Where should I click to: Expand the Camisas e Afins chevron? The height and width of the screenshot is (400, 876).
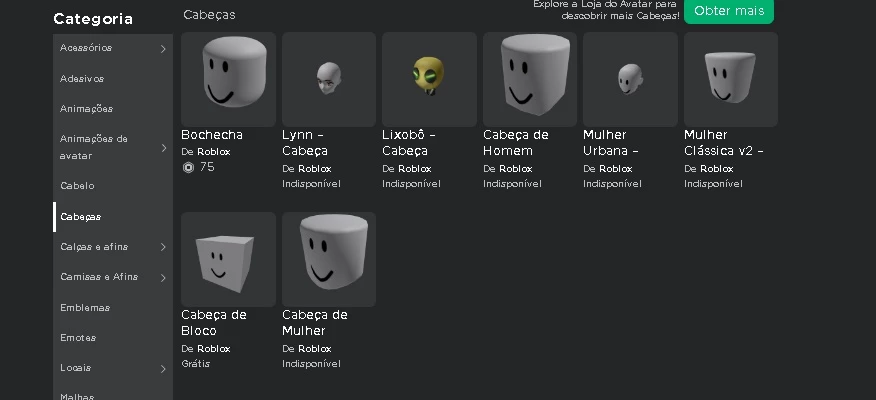(163, 278)
